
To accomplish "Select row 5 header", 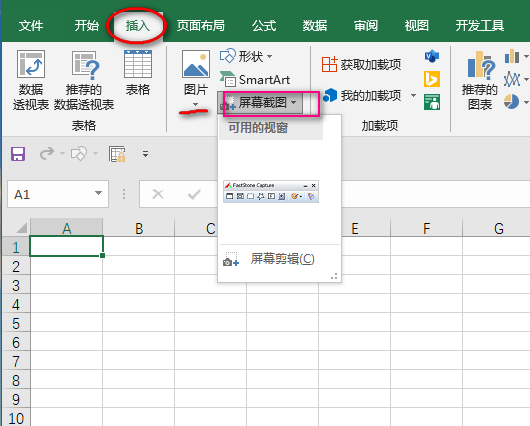I will [16, 323].
